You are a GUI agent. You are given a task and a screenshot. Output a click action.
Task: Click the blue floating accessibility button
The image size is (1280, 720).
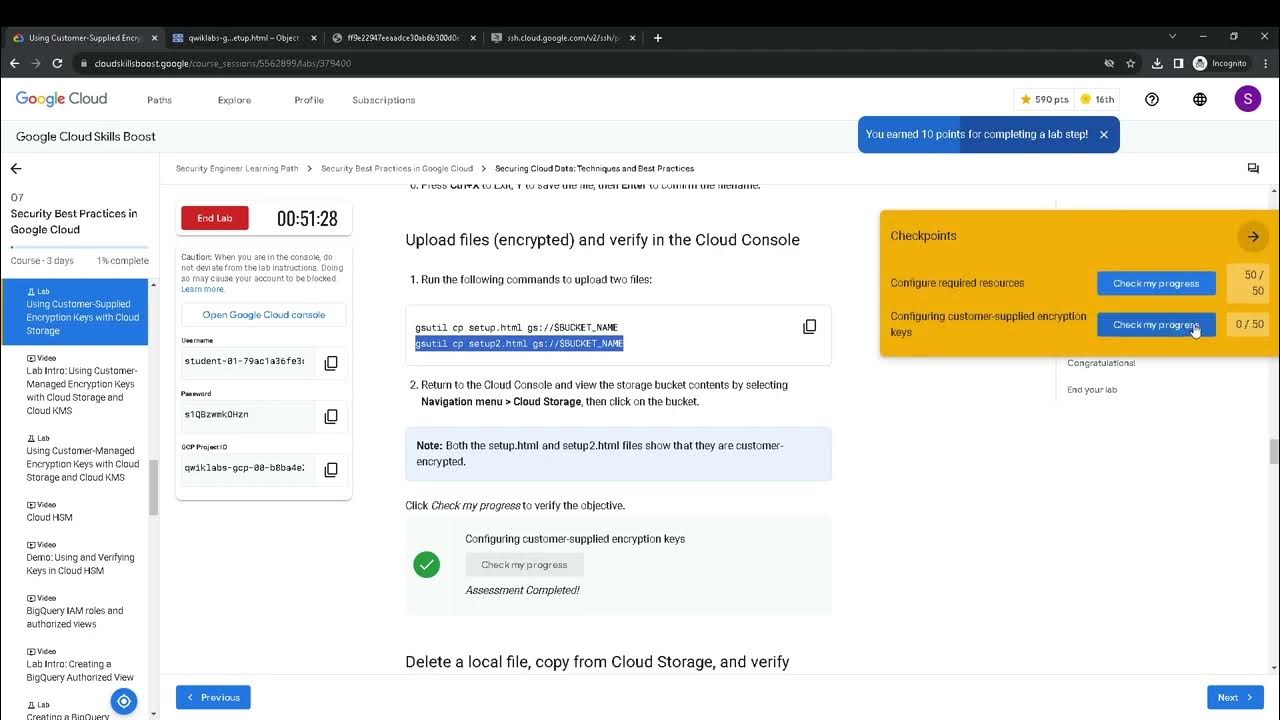(124, 701)
